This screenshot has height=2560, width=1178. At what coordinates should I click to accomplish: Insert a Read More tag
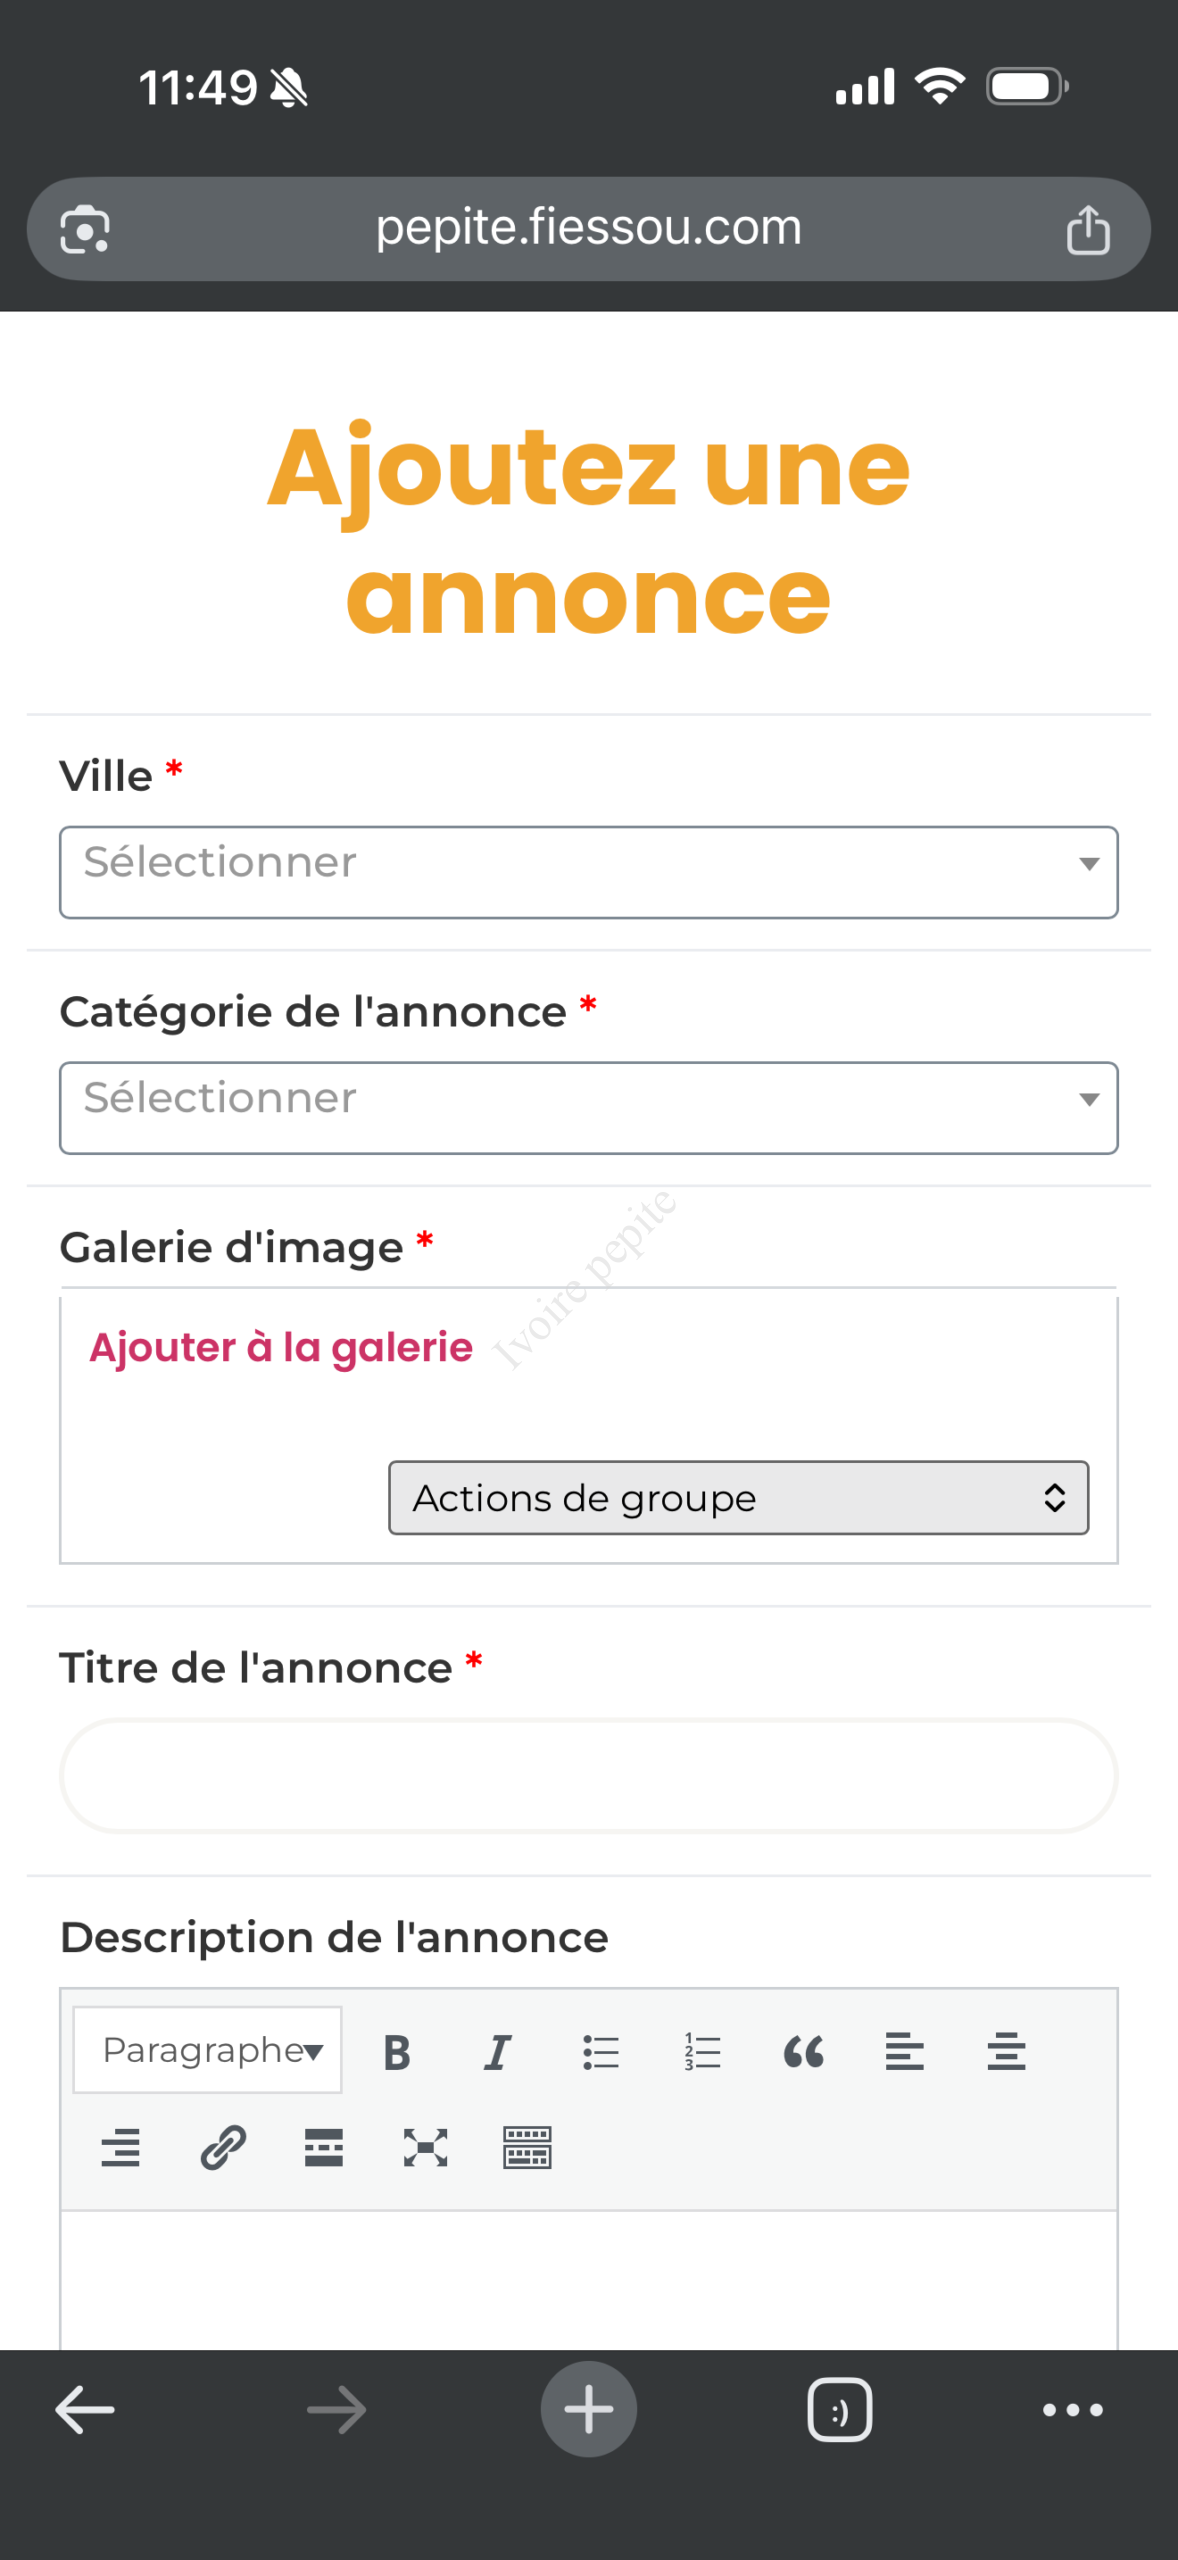tap(324, 2147)
